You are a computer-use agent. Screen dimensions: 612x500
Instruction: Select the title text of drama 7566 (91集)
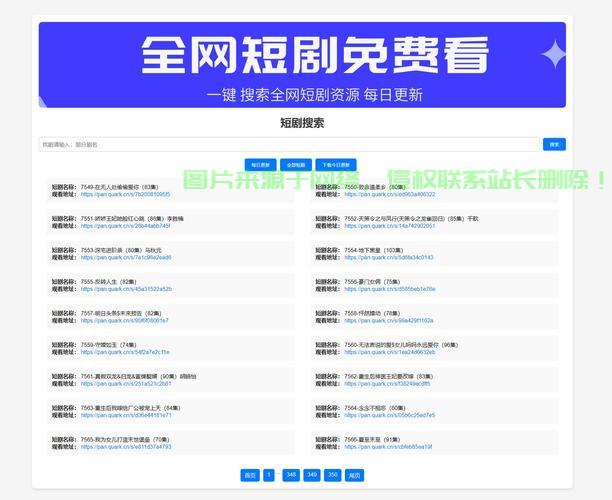(x=372, y=440)
